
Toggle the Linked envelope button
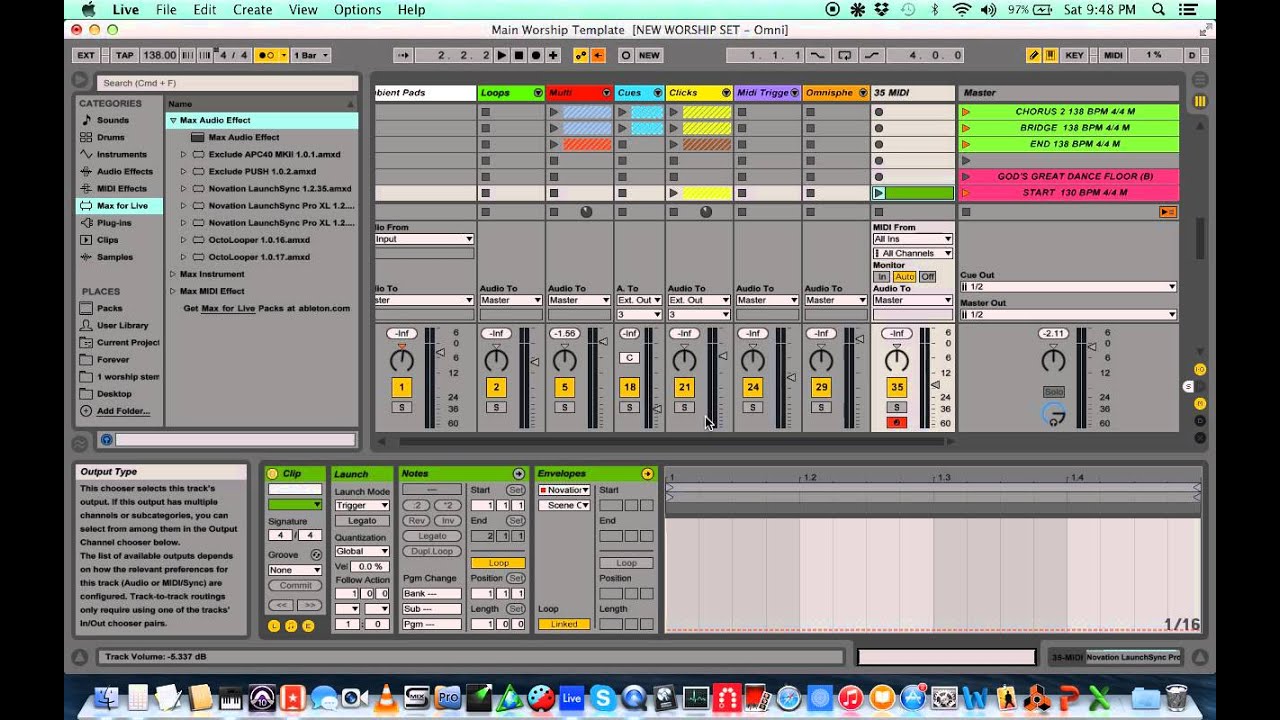[x=564, y=624]
